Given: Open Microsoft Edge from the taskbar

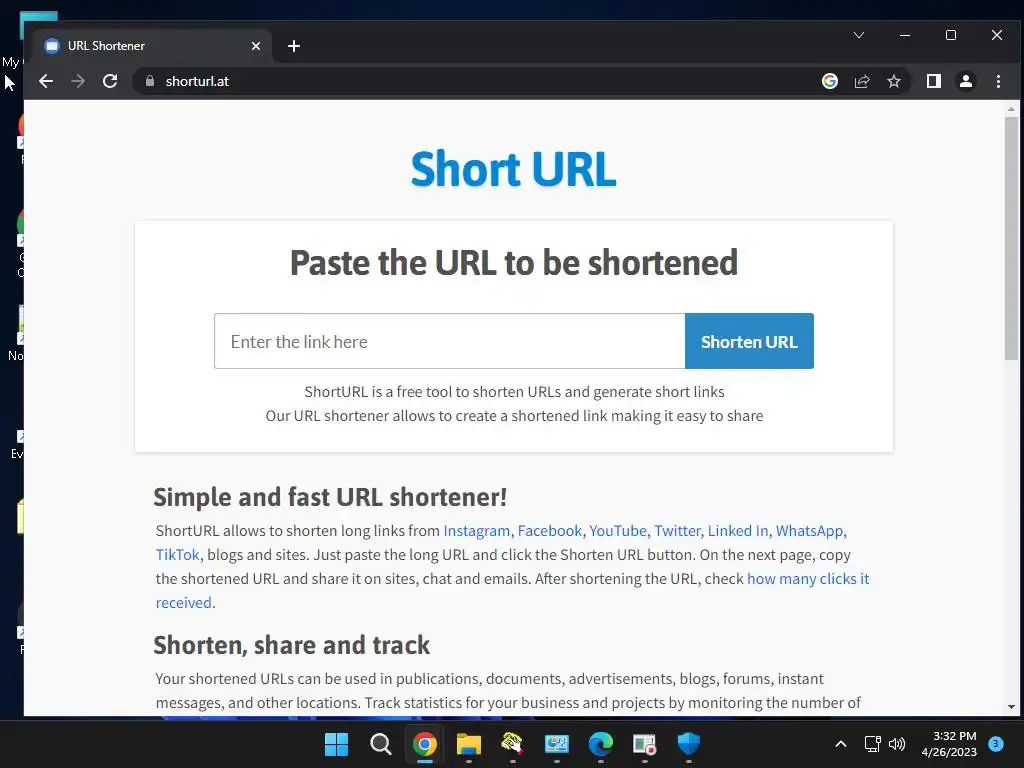Looking at the screenshot, I should click(x=600, y=744).
